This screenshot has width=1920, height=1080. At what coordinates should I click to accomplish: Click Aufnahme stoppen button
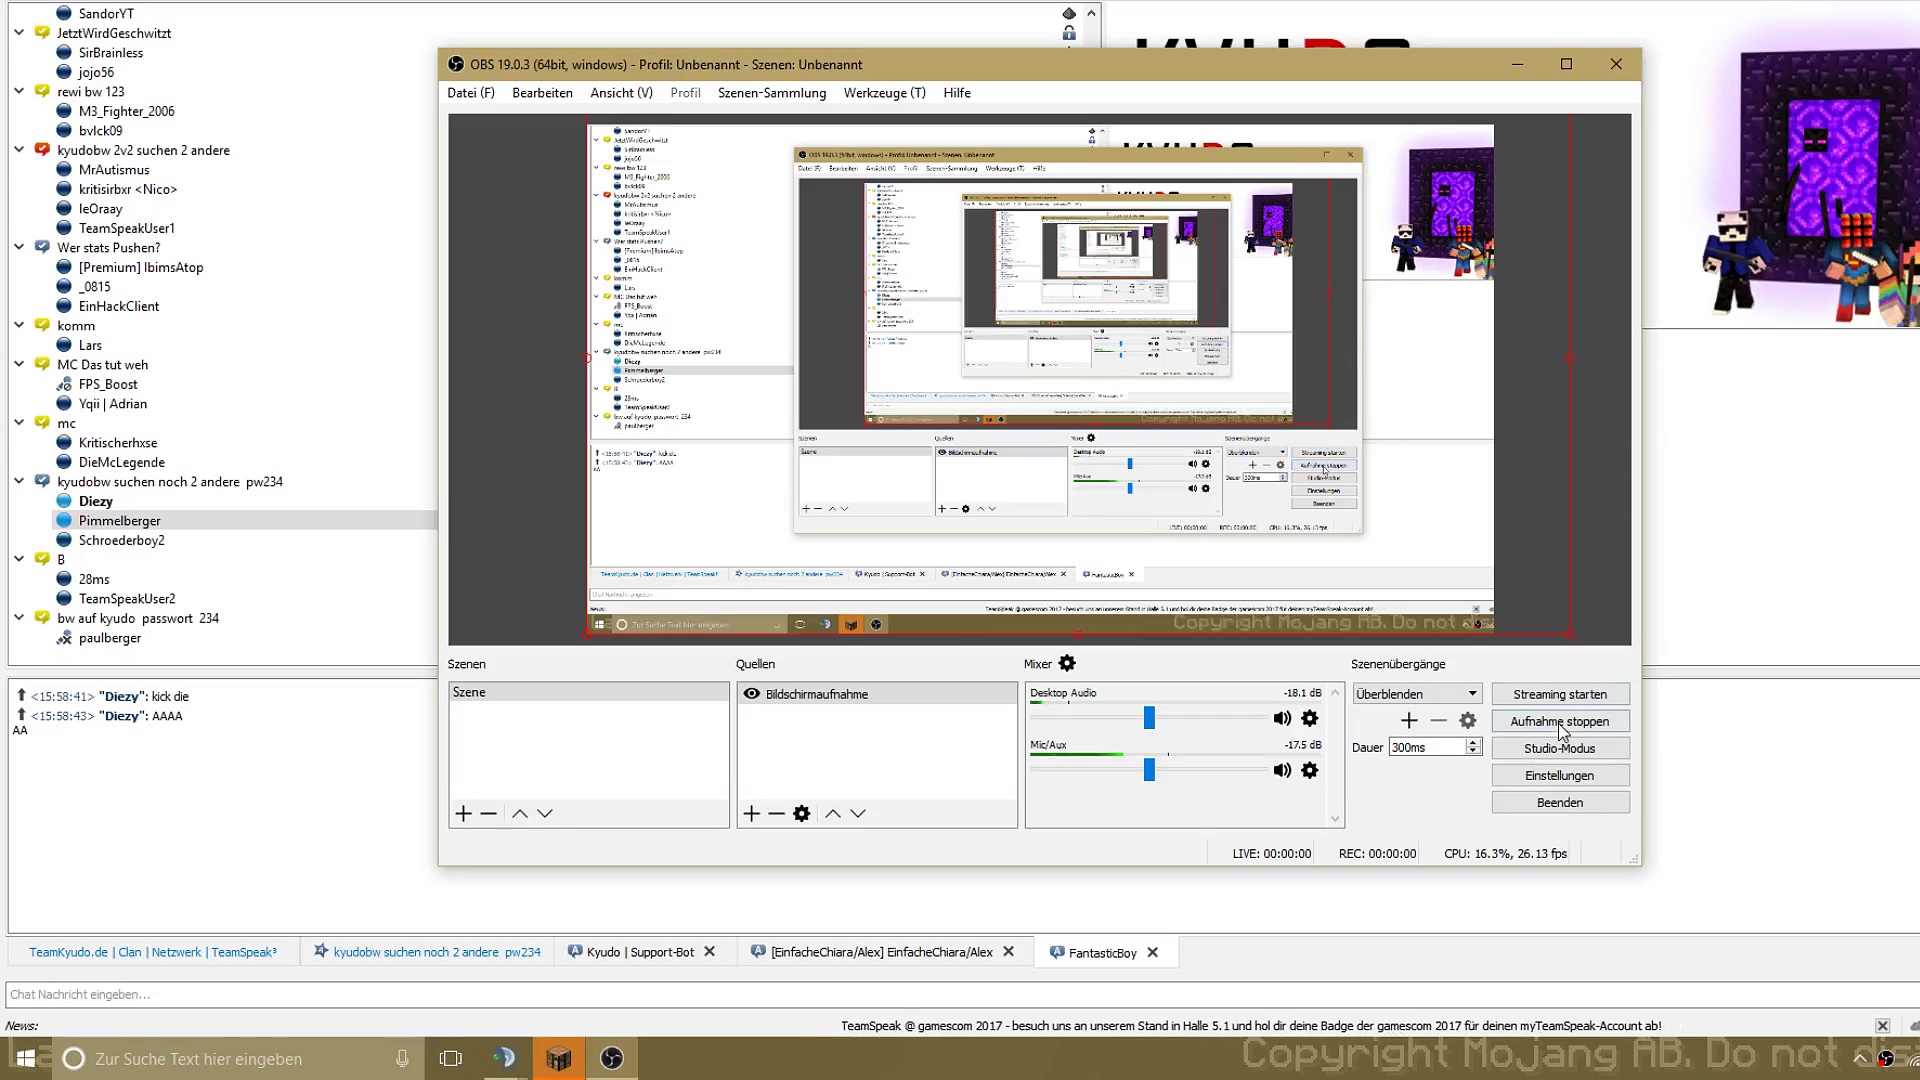1559,721
